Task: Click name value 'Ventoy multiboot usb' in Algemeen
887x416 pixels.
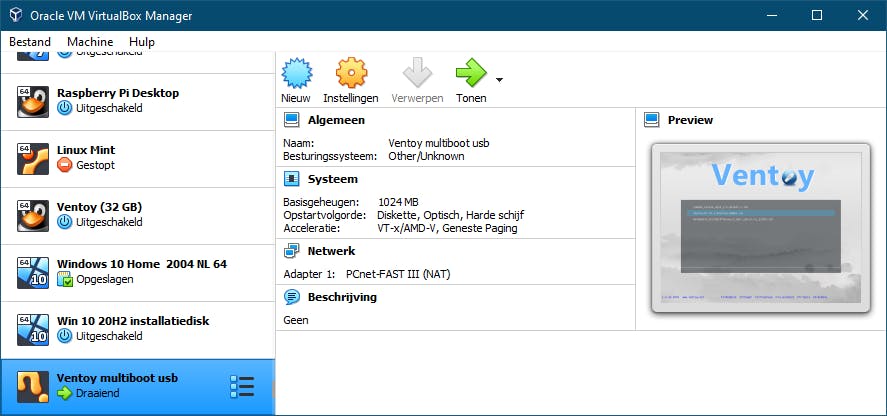Action: point(439,143)
